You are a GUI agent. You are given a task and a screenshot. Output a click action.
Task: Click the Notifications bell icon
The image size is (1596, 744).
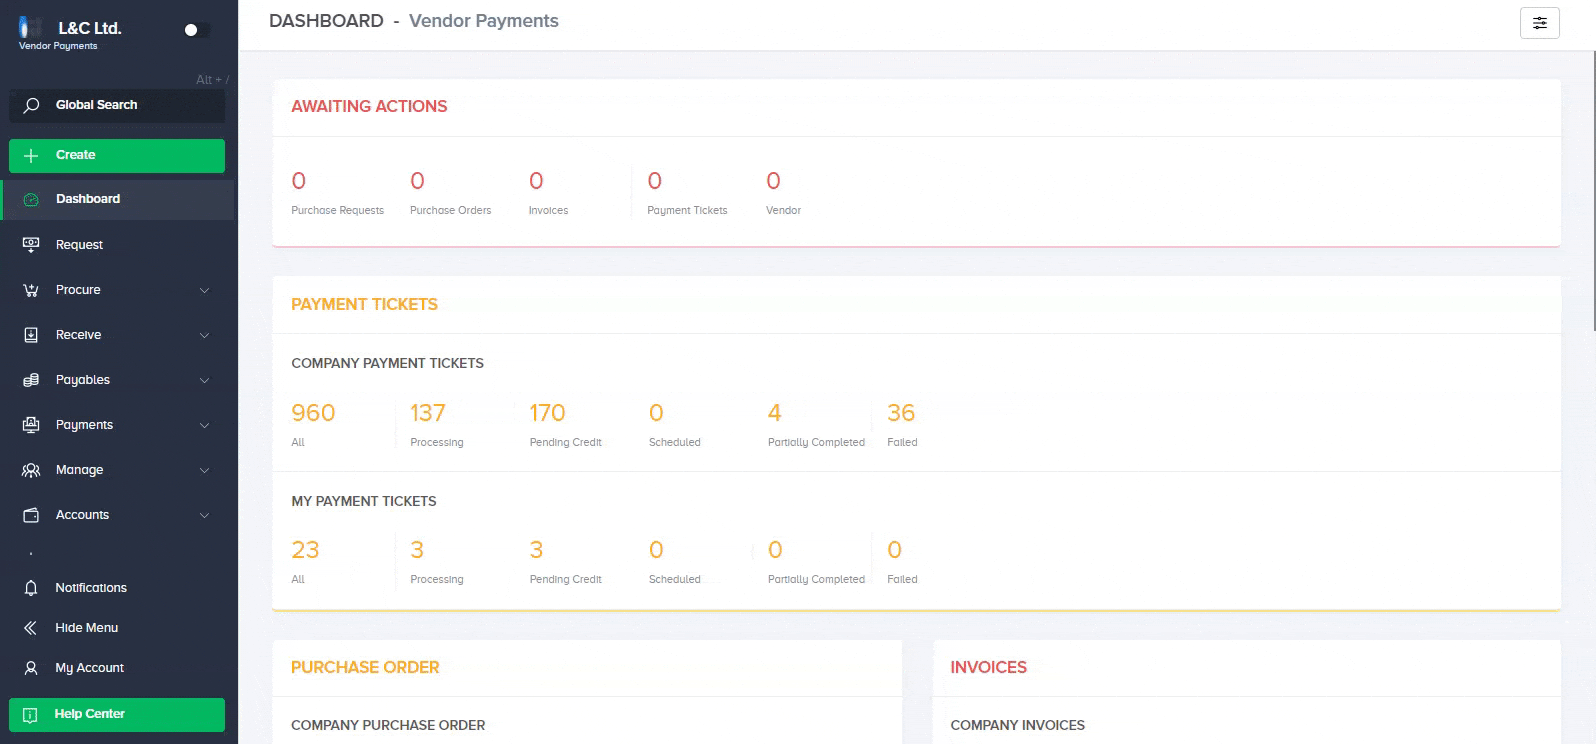click(31, 588)
